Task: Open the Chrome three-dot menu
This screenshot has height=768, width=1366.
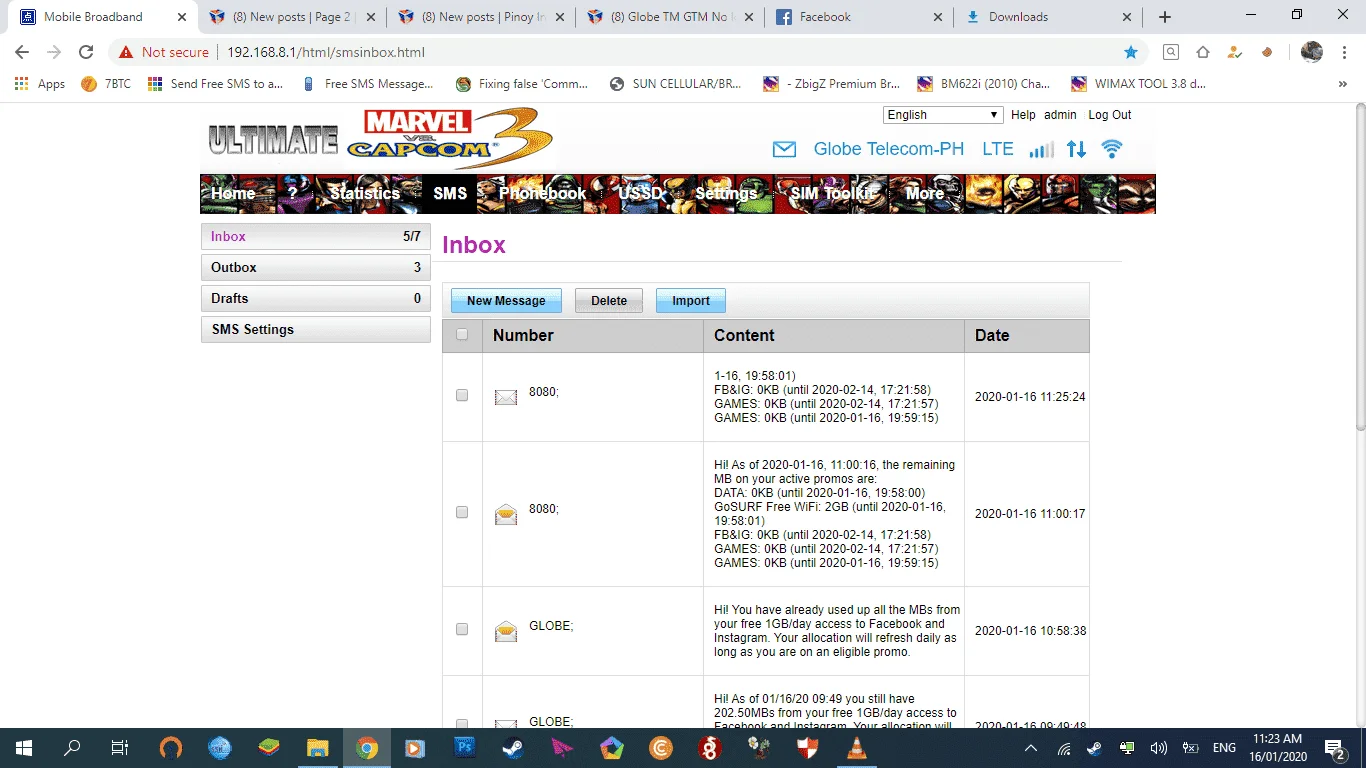Action: pos(1343,52)
